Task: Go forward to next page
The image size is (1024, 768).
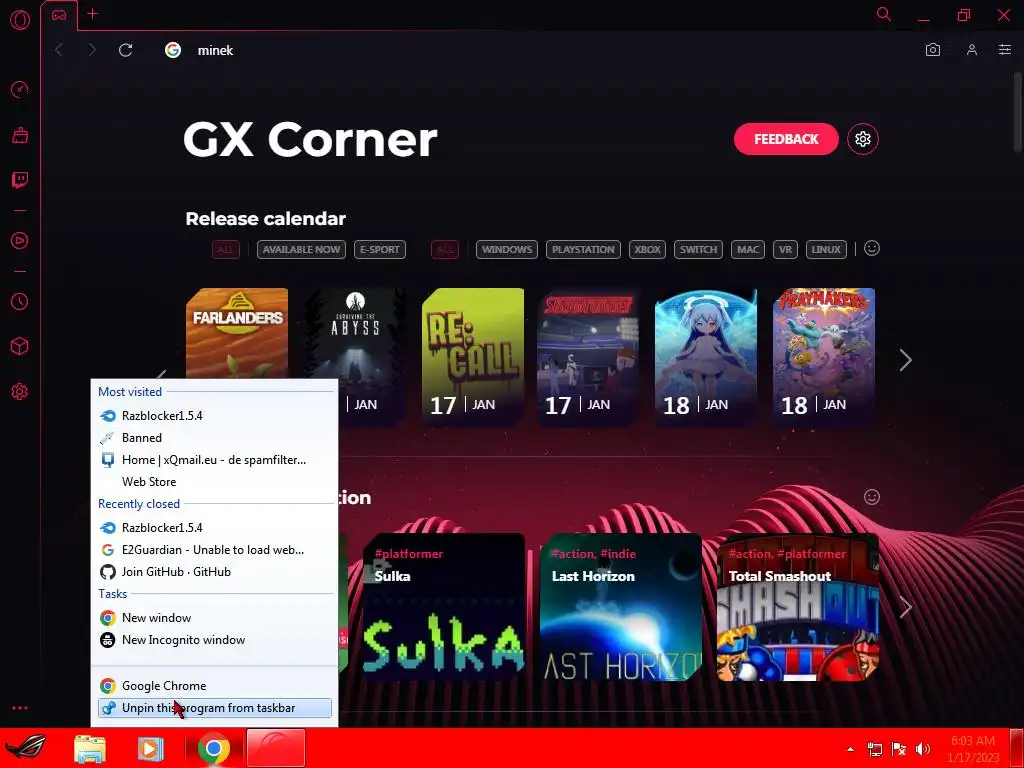Action: coord(92,50)
